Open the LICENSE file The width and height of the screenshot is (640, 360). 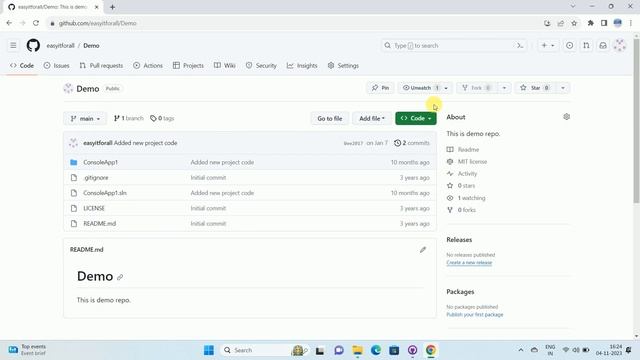pos(94,208)
